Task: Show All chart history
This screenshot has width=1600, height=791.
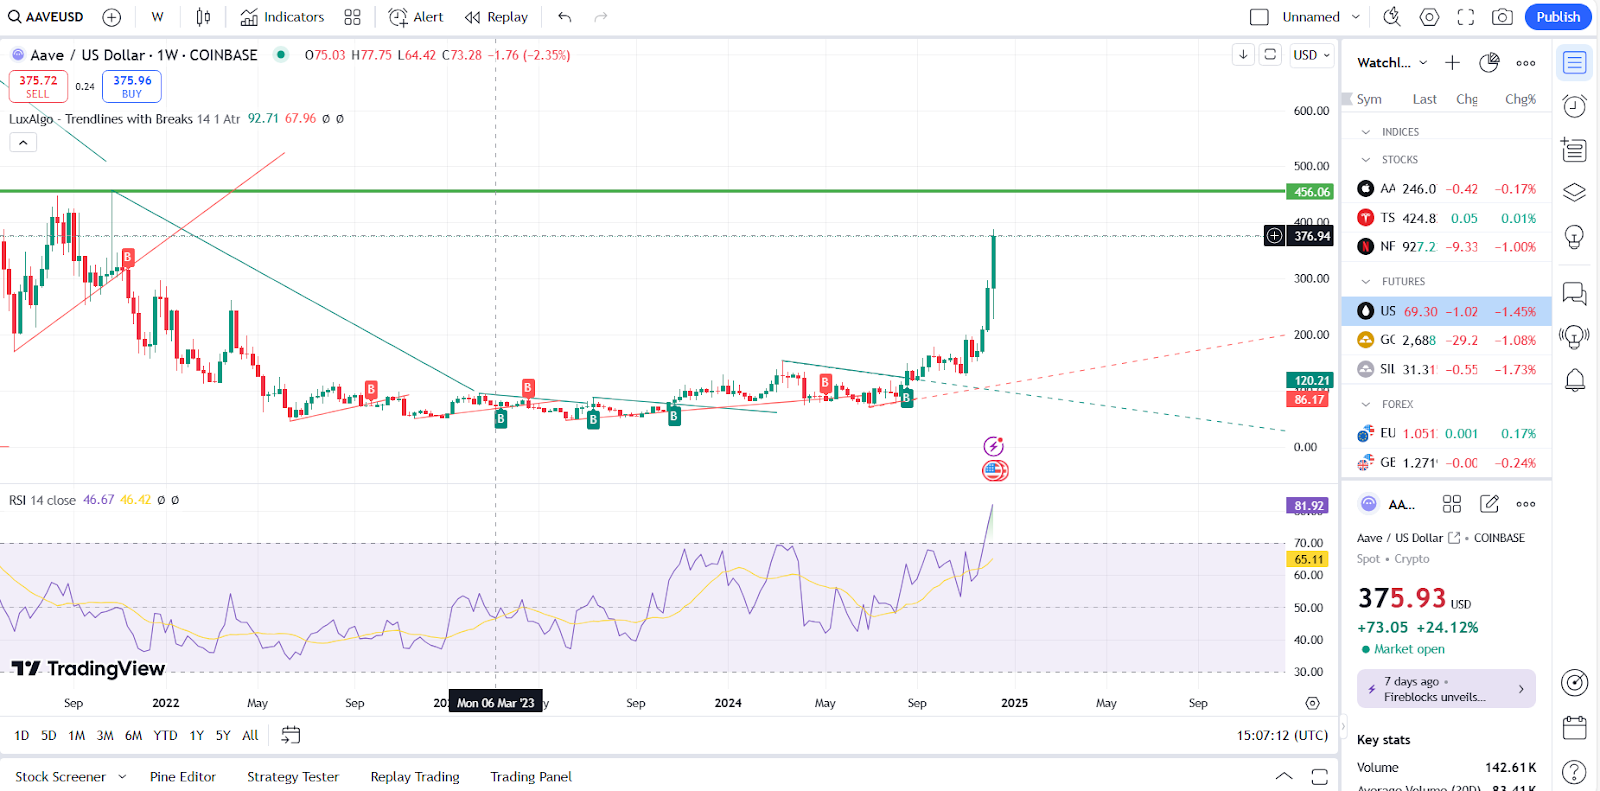Action: pos(250,735)
